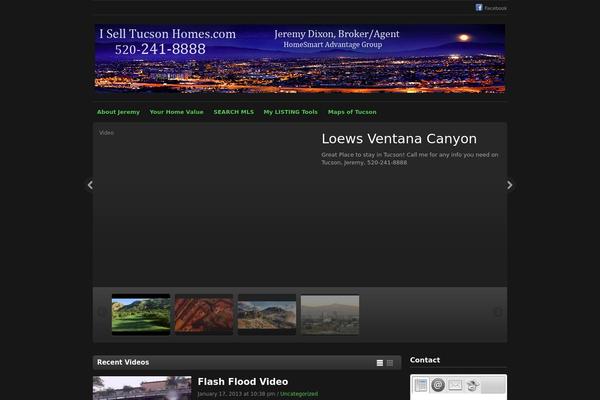The height and width of the screenshot is (400, 600).
Task: Click the Loews Ventana Canyon title
Action: pos(399,139)
